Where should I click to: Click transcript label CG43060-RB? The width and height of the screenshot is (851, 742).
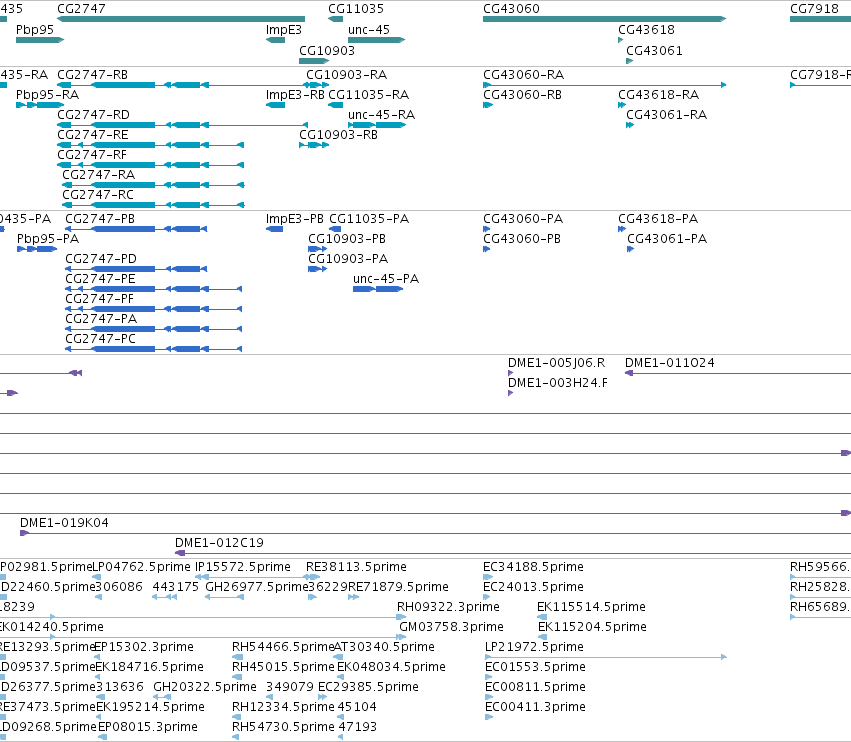[x=523, y=95]
